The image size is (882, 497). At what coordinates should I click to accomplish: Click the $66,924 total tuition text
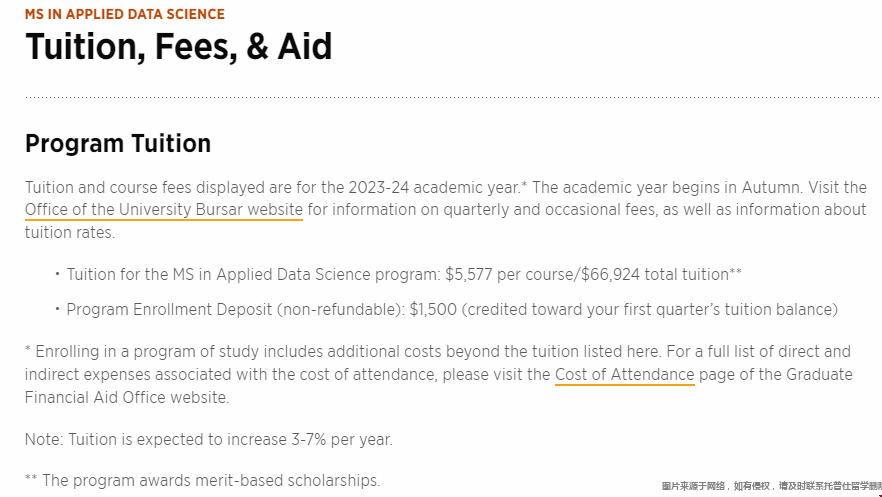pos(655,274)
